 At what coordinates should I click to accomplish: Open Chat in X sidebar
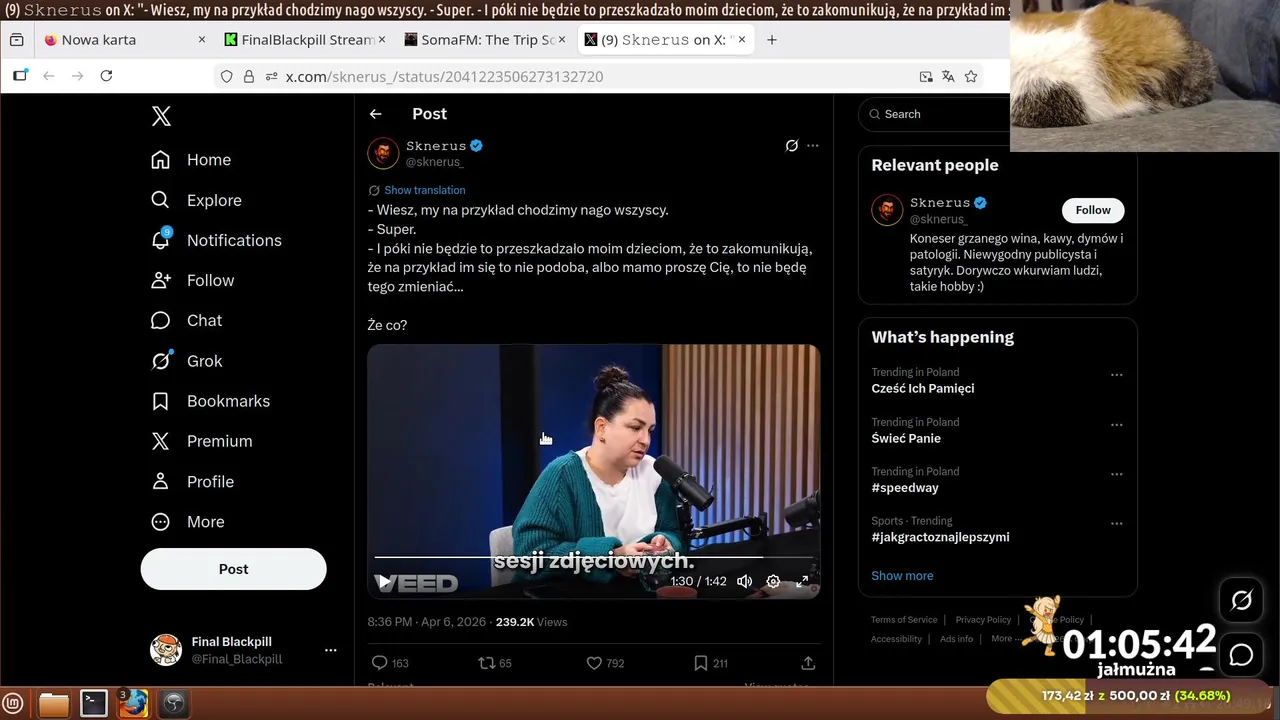[186, 320]
